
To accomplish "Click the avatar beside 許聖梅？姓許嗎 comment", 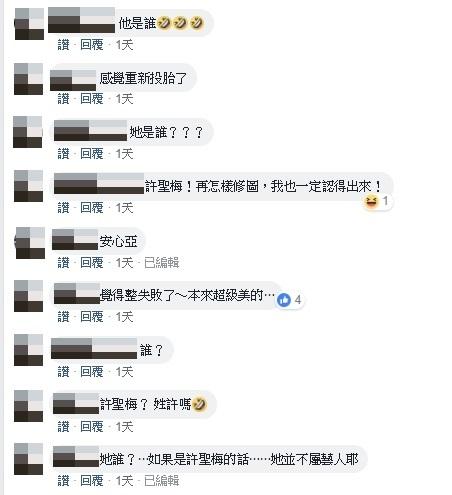I will coord(29,406).
